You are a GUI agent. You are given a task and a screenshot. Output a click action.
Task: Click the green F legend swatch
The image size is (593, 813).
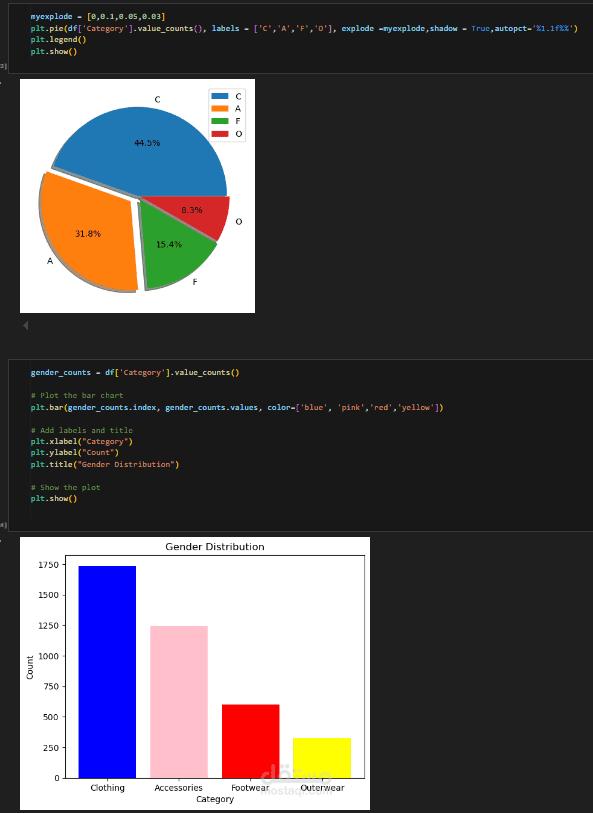tap(220, 121)
